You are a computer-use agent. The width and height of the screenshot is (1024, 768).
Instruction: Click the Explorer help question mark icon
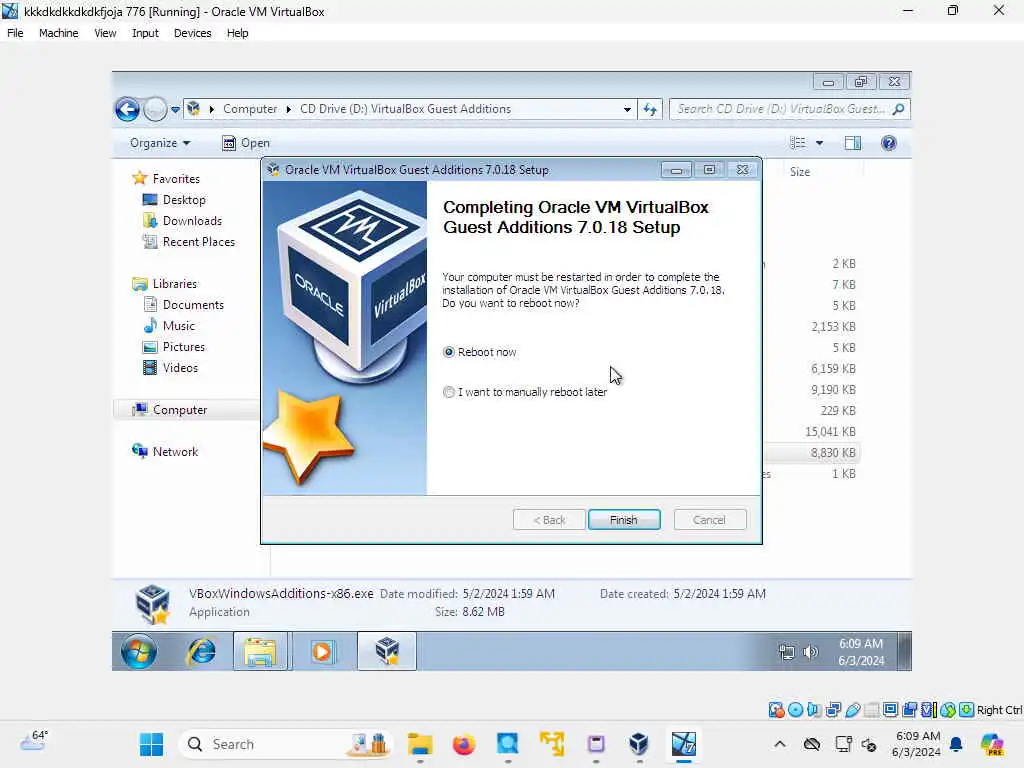[888, 143]
